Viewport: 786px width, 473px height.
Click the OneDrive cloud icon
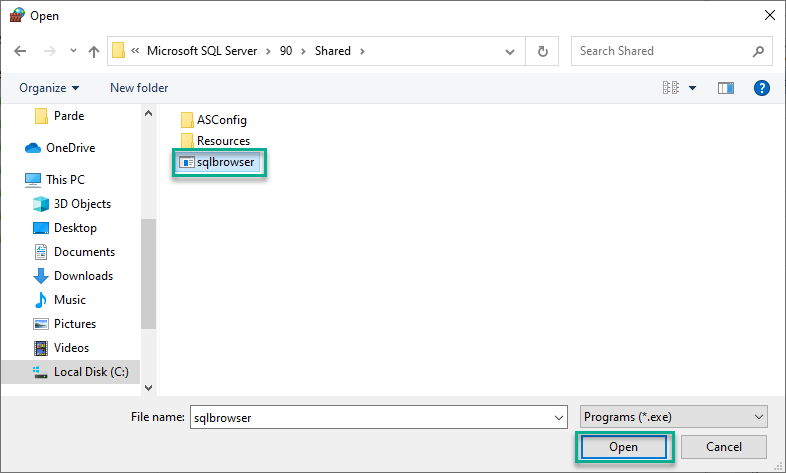tap(33, 148)
